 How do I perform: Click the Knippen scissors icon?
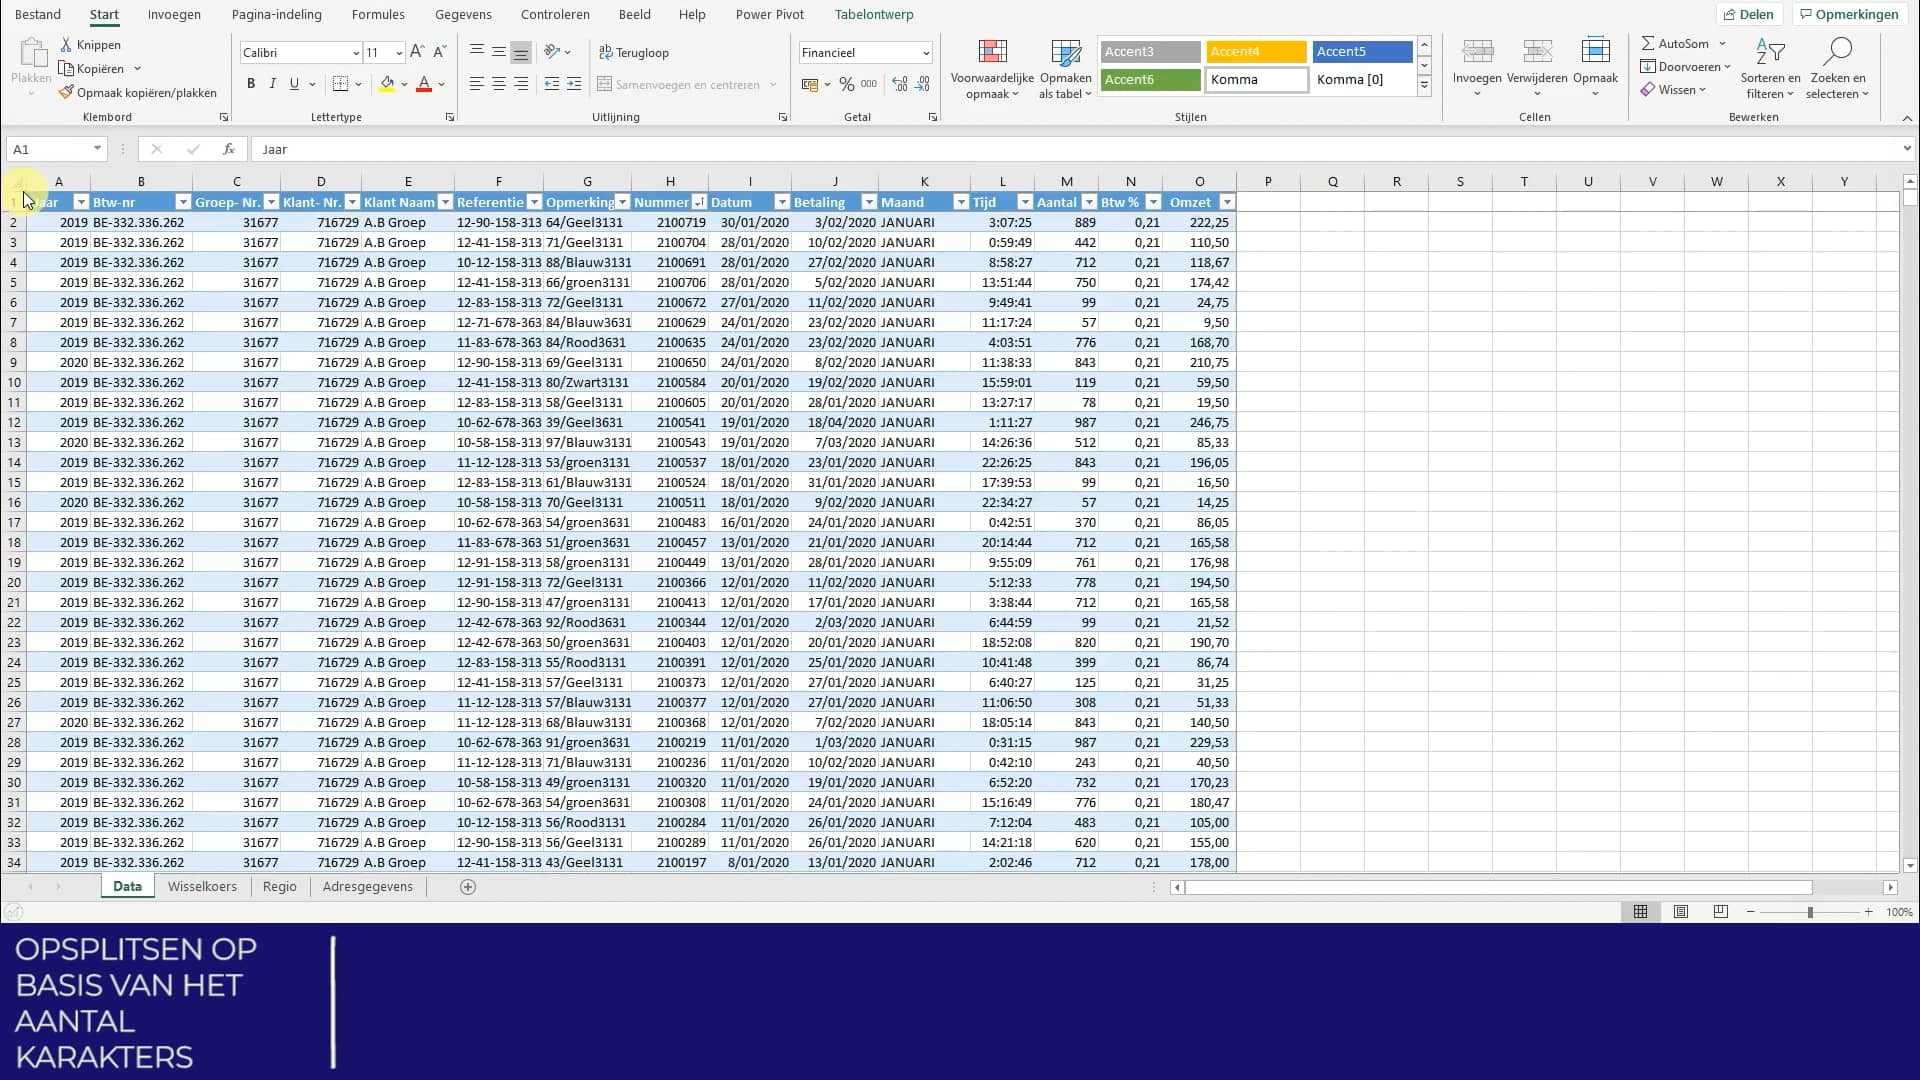(x=66, y=44)
